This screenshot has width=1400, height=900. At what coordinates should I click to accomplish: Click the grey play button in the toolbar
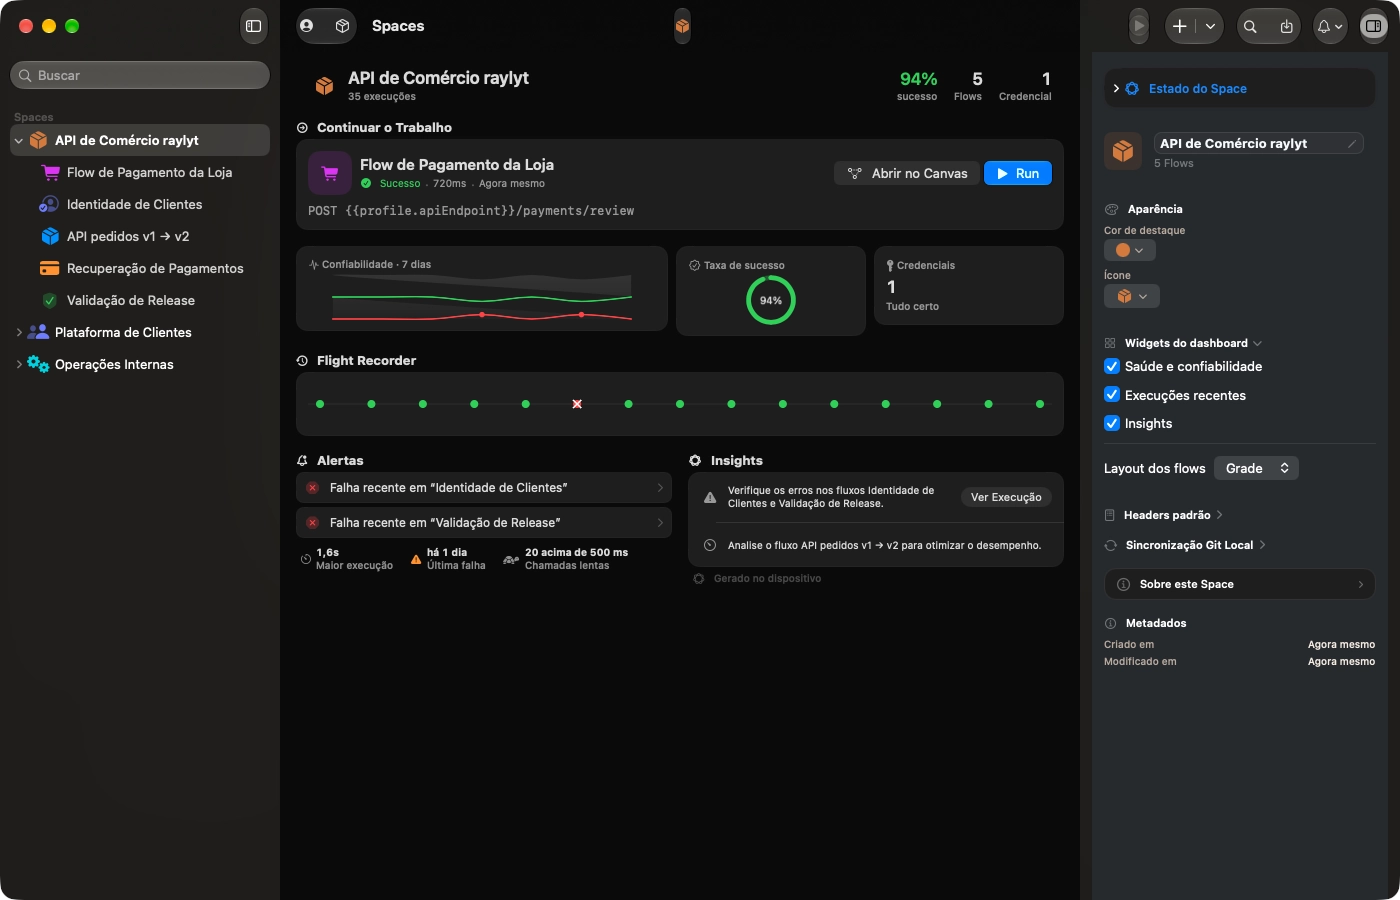[1139, 26]
